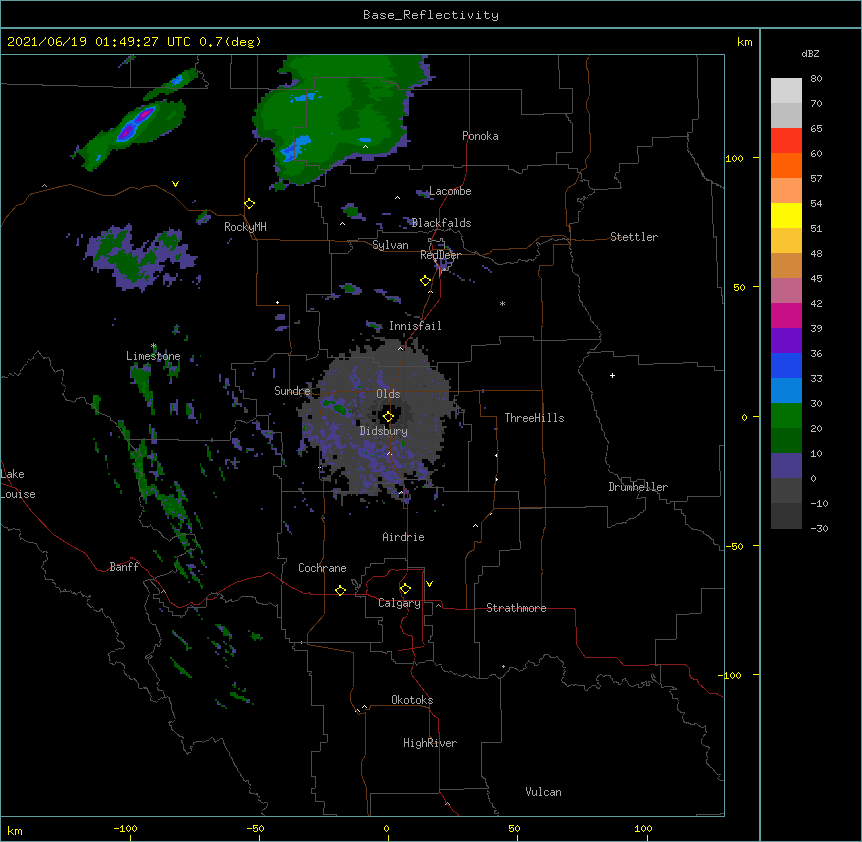Click the radar site diamond between Olds and Didsbury
Screen dimensions: 862x842
(388, 417)
